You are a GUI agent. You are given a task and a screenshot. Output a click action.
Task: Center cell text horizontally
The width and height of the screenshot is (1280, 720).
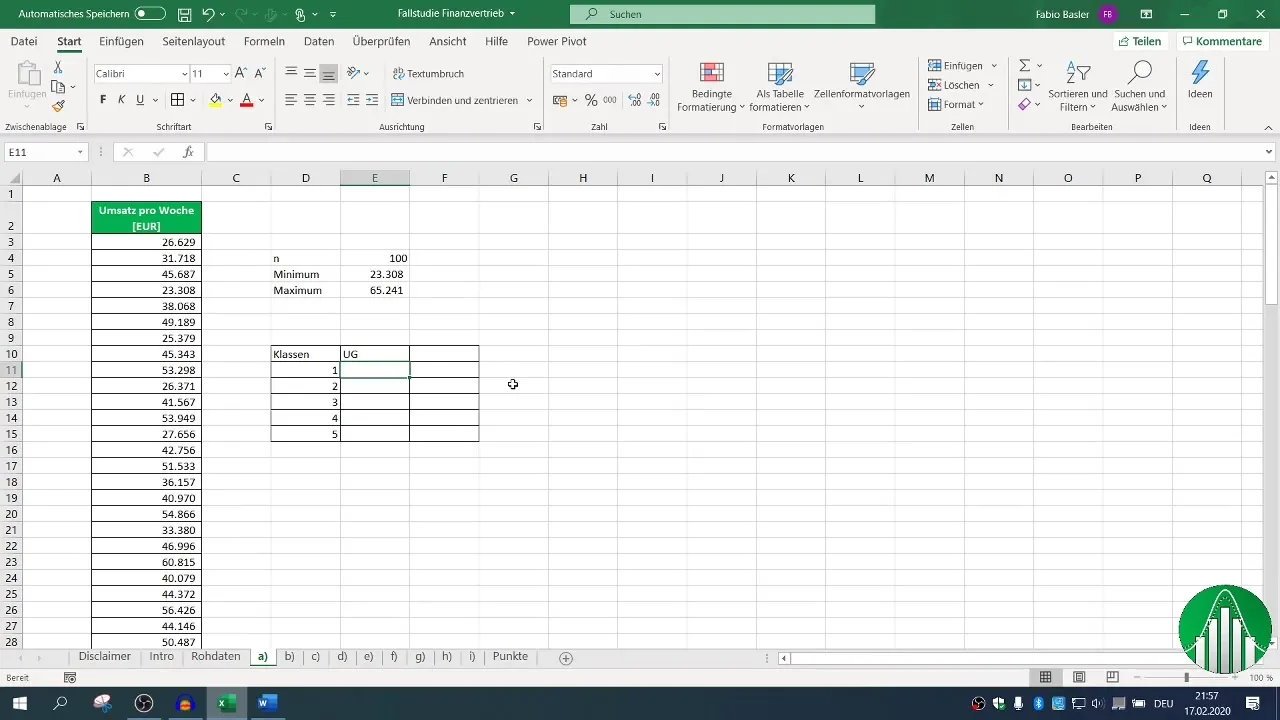[310, 100]
